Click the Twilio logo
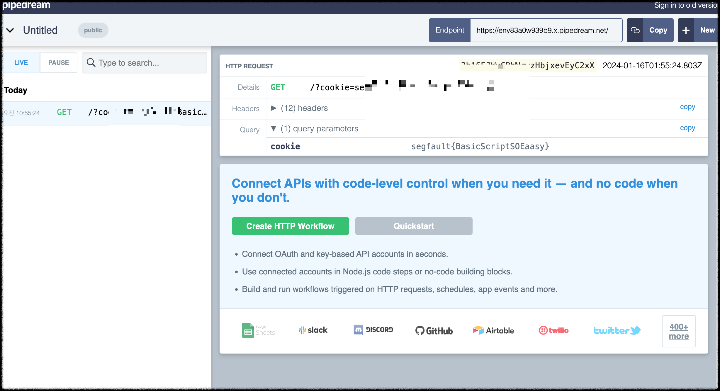 (x=553, y=330)
